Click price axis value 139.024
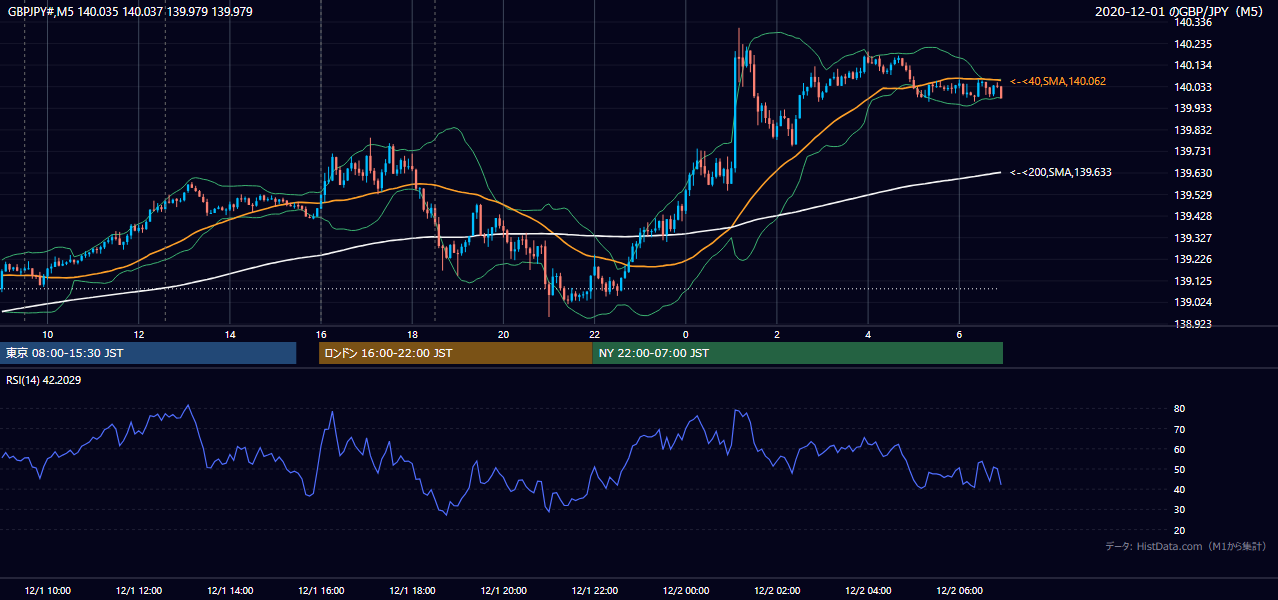The height and width of the screenshot is (600, 1278). 1194,302
